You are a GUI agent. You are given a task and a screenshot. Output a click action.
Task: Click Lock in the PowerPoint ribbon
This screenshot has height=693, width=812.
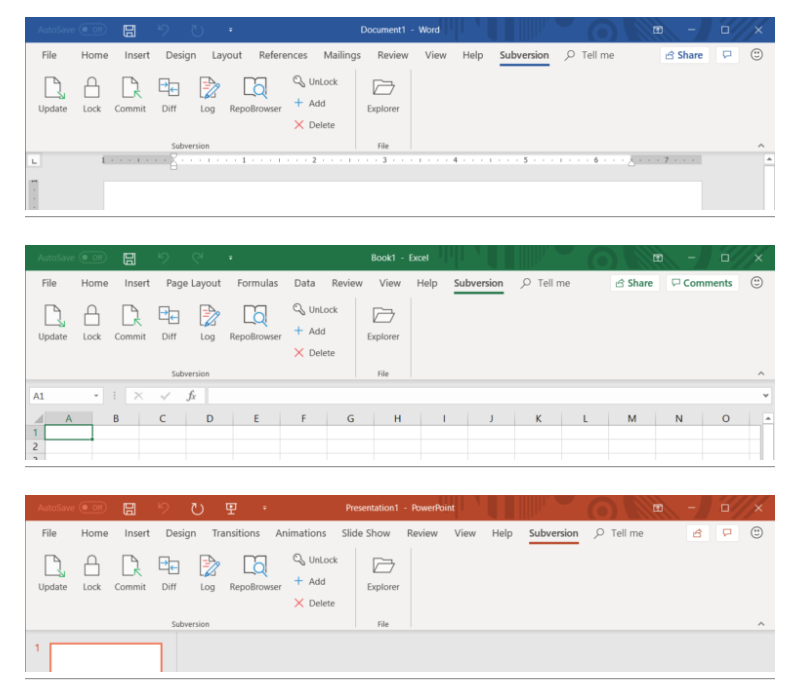[92, 572]
